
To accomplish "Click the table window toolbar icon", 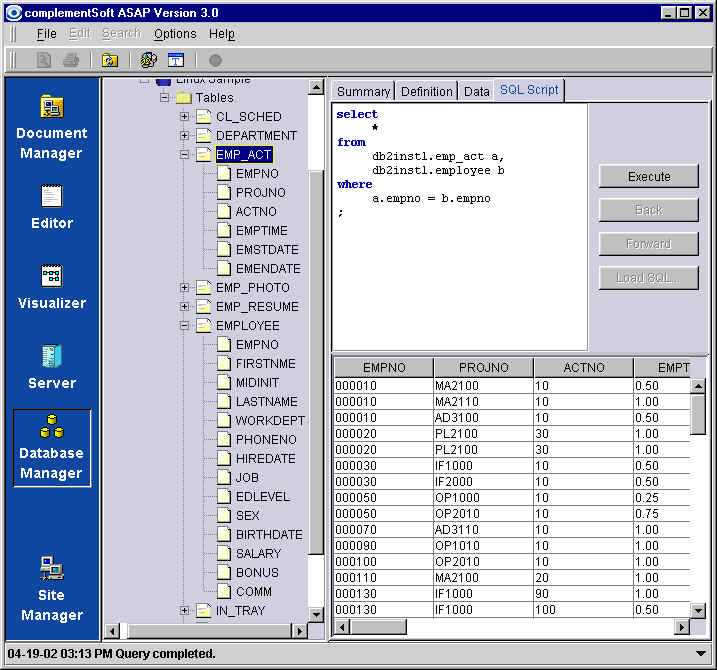I will click(x=176, y=60).
